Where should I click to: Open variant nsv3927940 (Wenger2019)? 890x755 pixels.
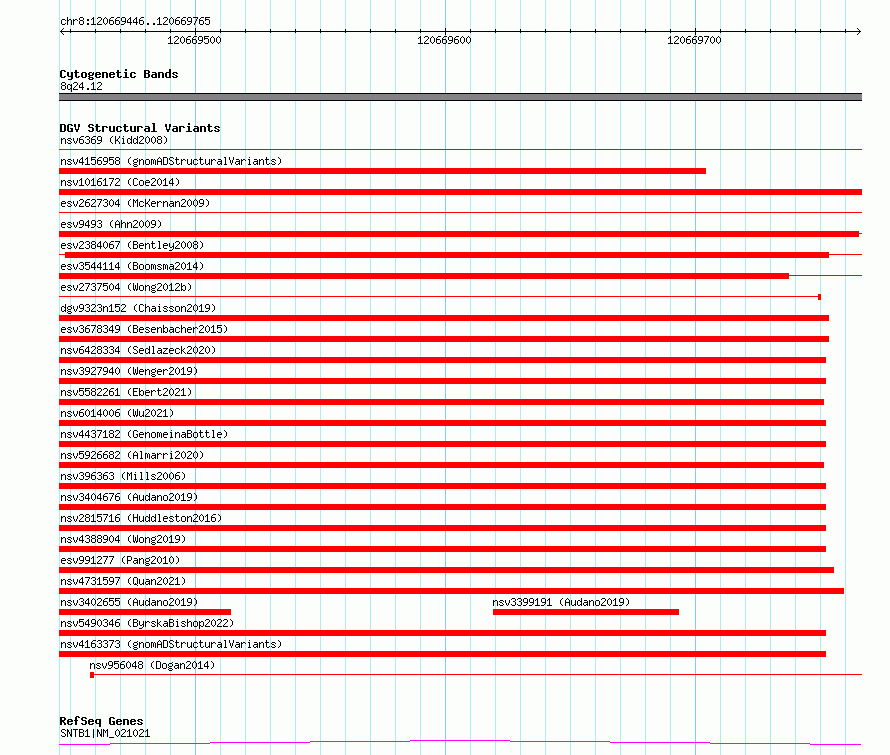click(129, 371)
